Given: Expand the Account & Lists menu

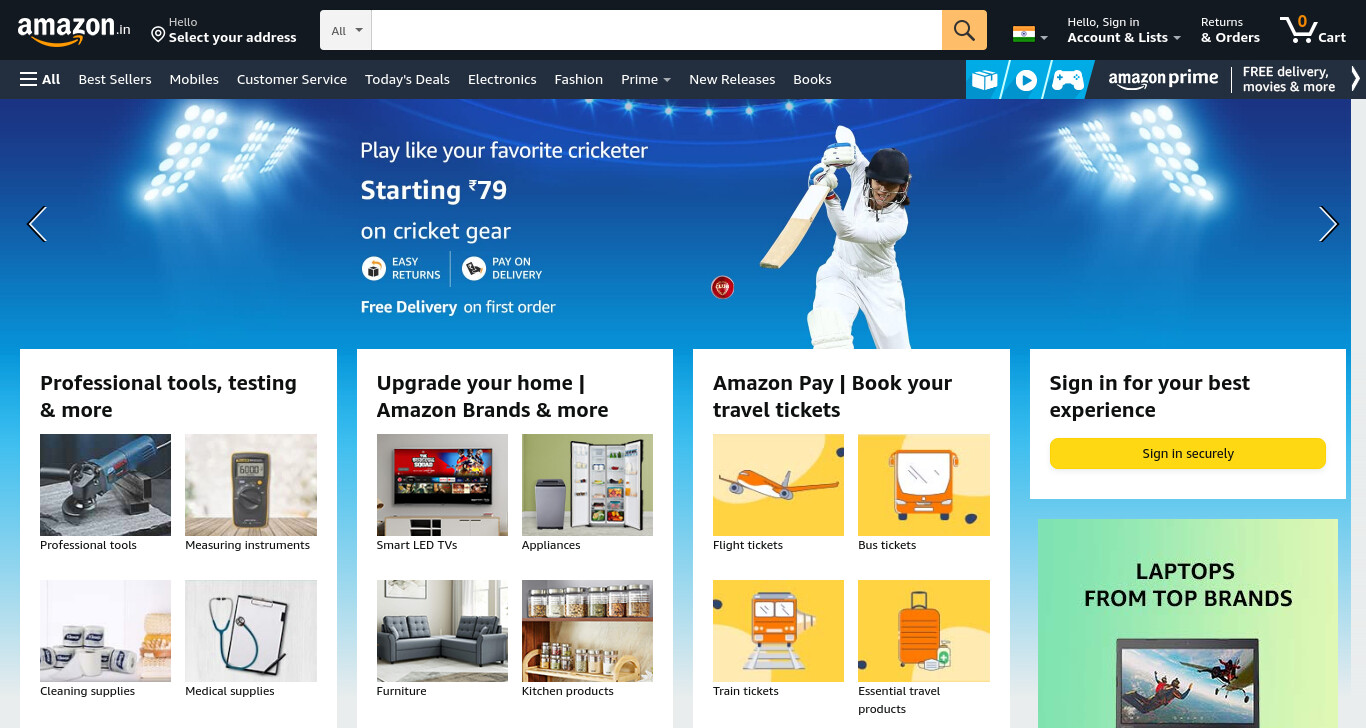Looking at the screenshot, I should (x=1123, y=30).
